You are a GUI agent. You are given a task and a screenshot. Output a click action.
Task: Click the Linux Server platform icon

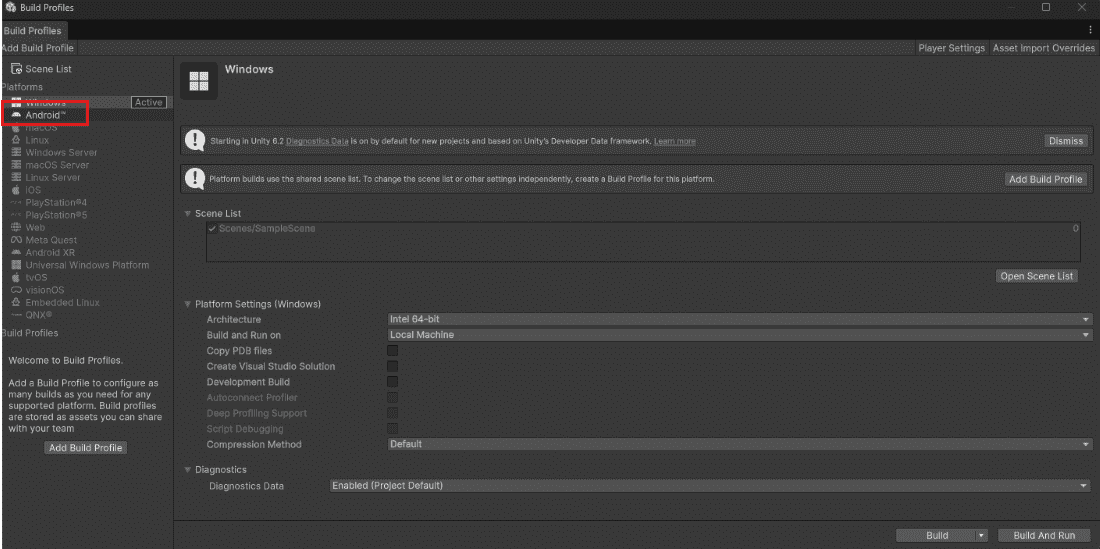click(x=16, y=177)
